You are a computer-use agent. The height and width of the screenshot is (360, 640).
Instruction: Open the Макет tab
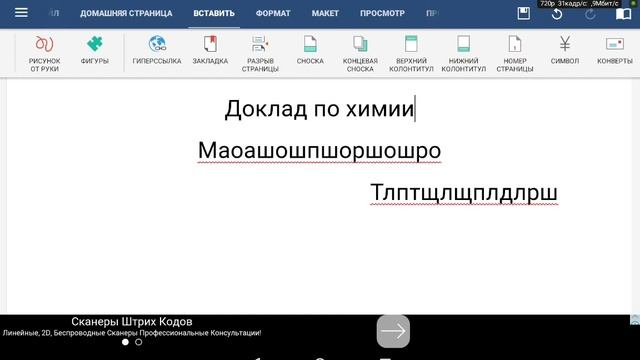pos(325,13)
